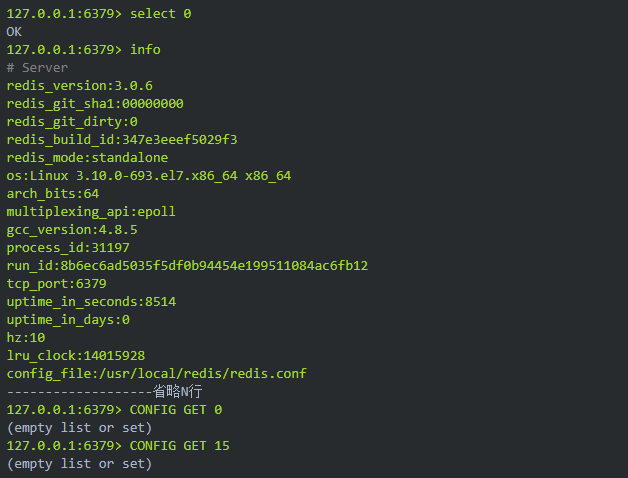628x478 pixels.
Task: Click the '# Server' section header
Action: [37, 68]
